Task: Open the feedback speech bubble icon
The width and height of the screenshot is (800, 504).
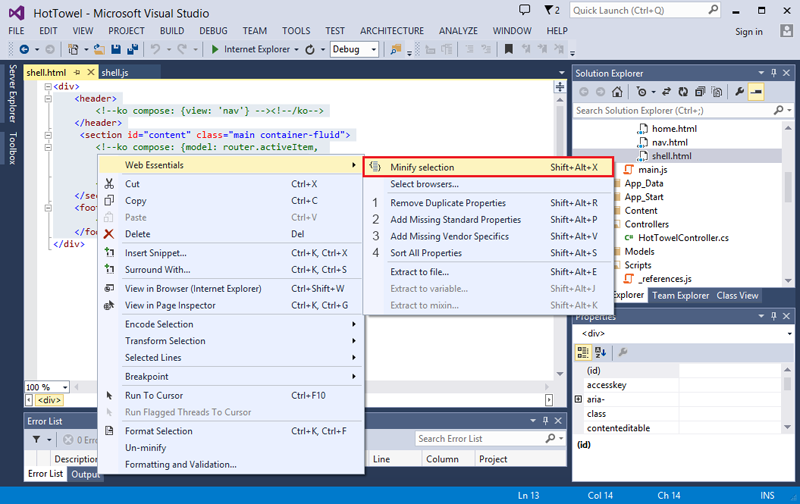Action: (524, 10)
